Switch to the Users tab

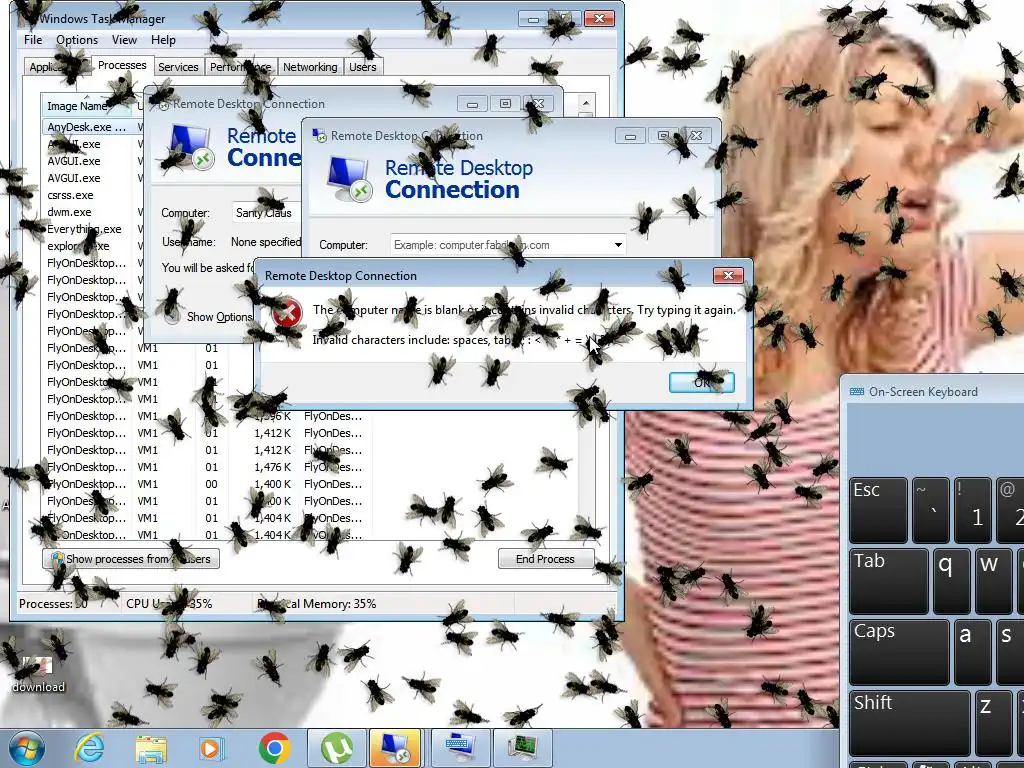362,67
